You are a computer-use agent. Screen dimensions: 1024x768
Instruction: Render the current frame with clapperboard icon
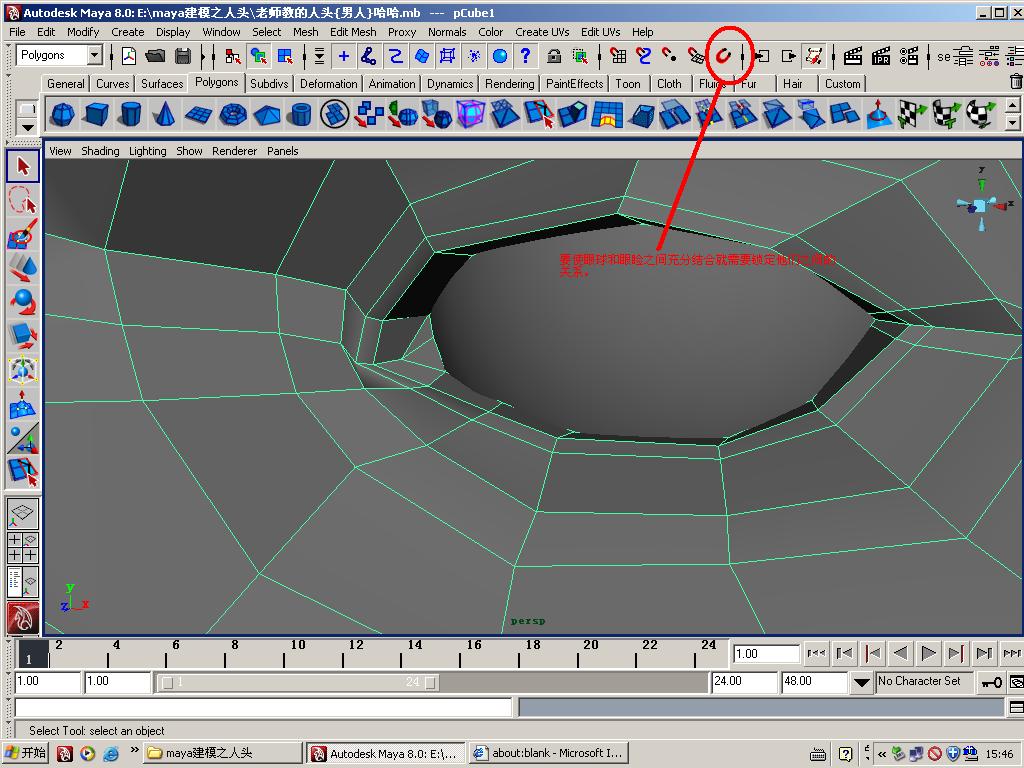click(853, 56)
